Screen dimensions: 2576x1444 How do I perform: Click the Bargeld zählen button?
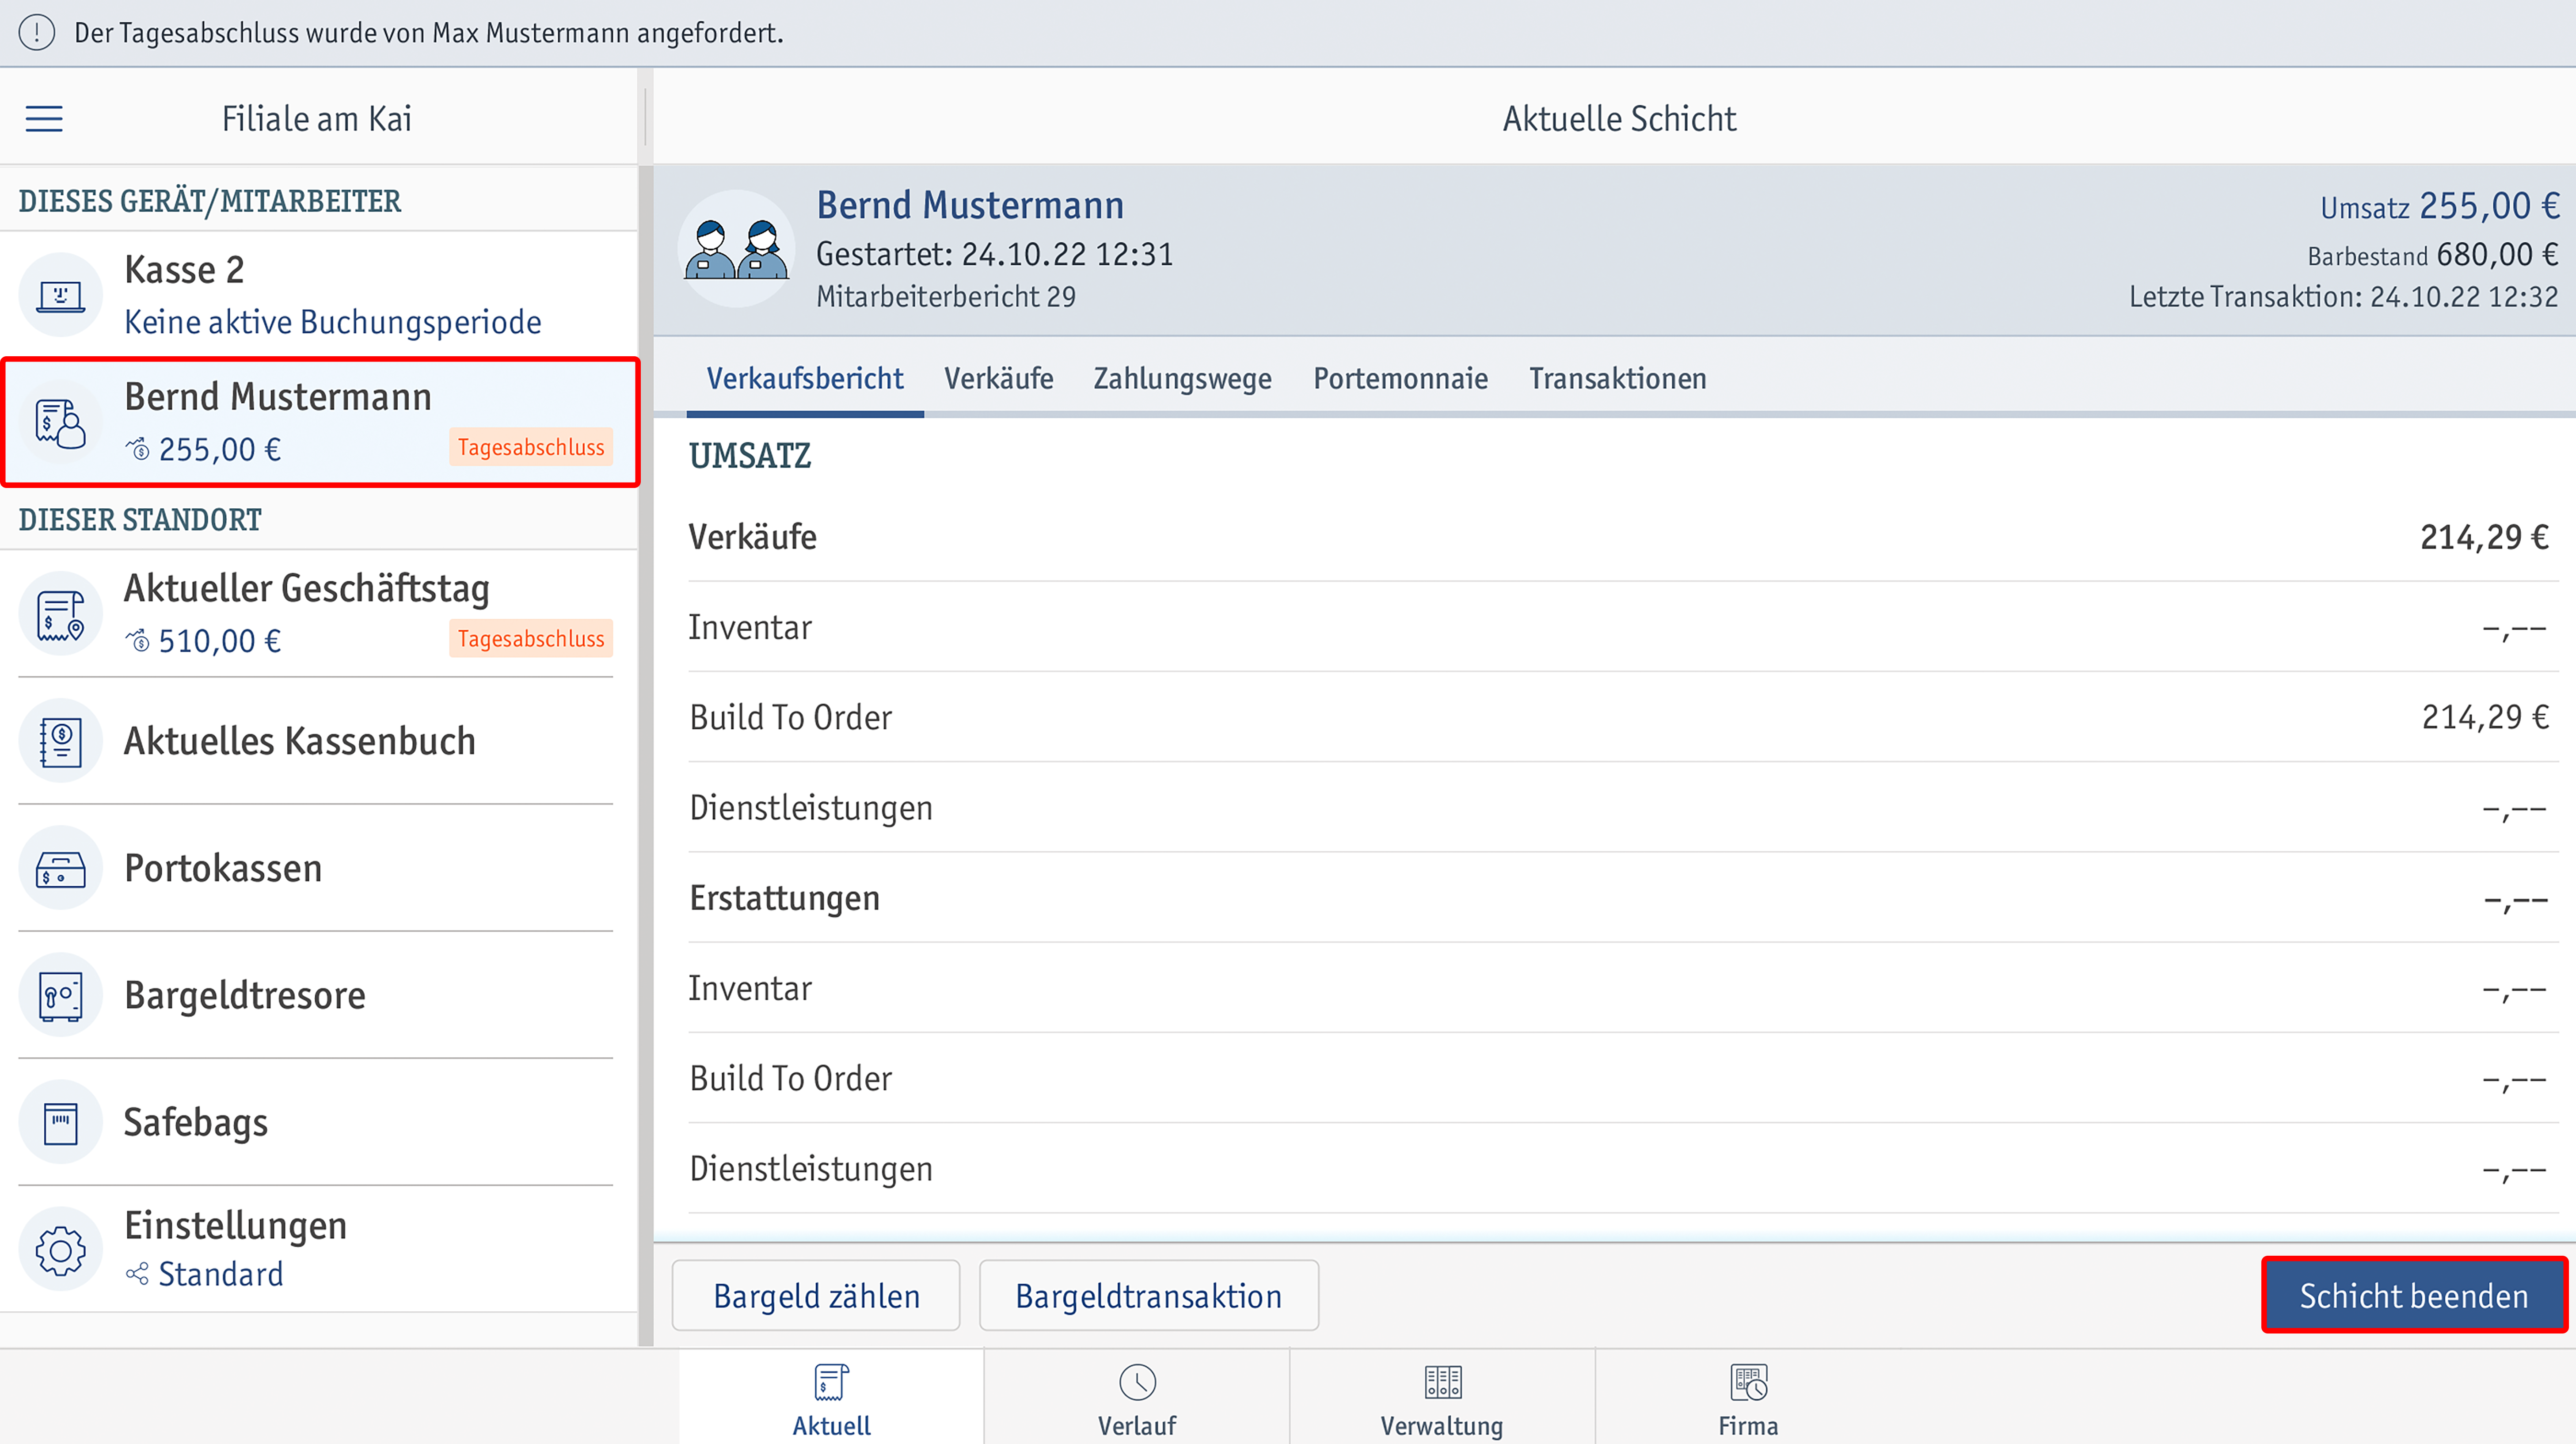(x=816, y=1295)
